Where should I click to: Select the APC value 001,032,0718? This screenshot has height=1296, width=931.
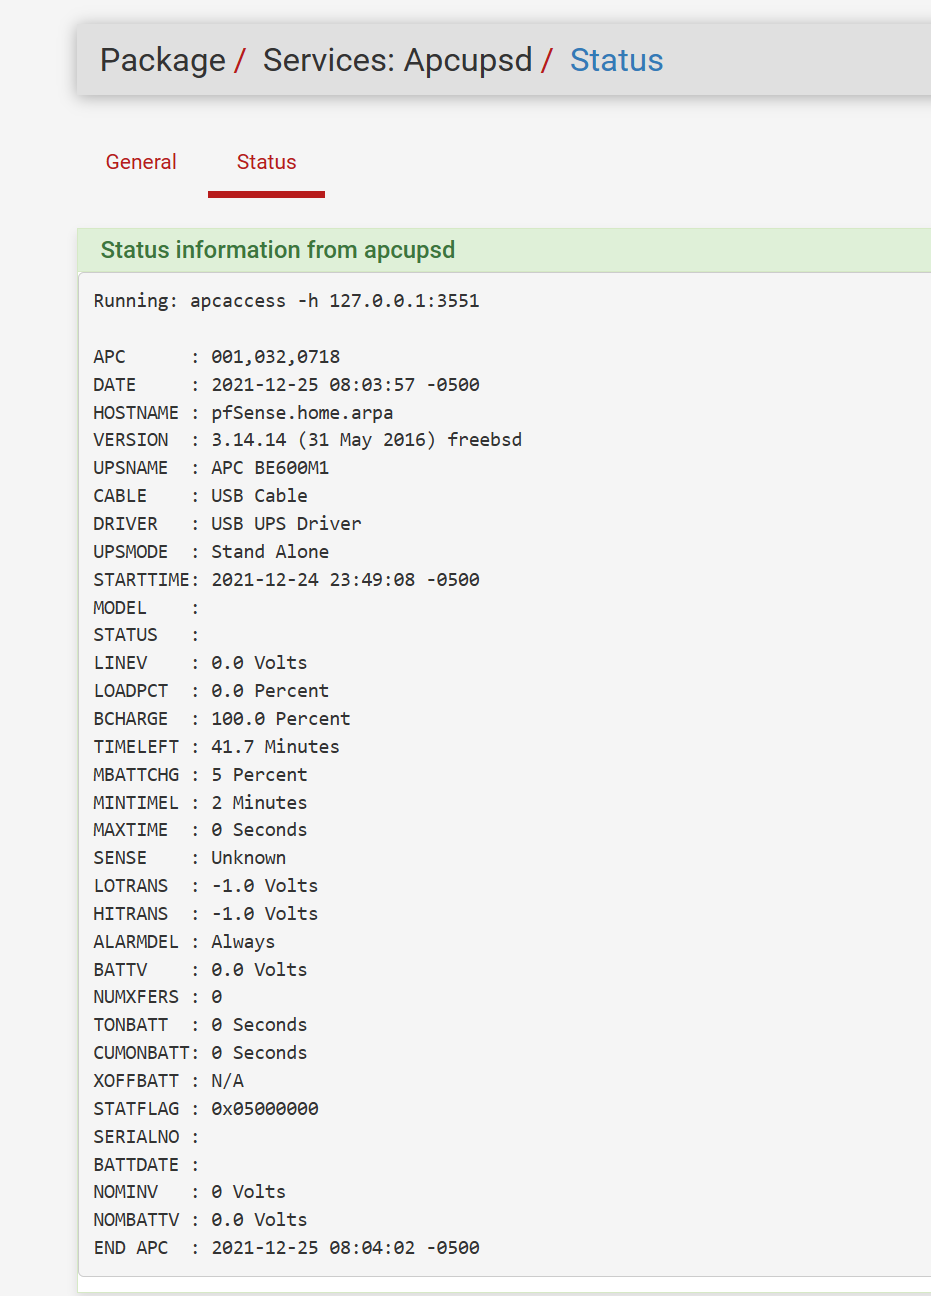tap(276, 357)
